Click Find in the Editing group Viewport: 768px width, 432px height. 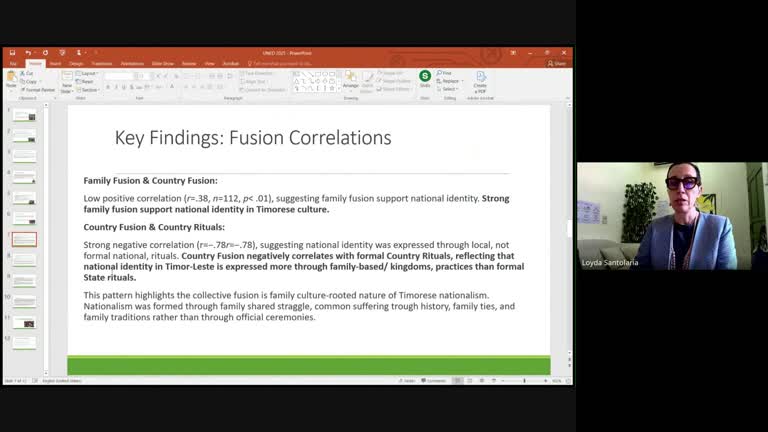click(446, 73)
